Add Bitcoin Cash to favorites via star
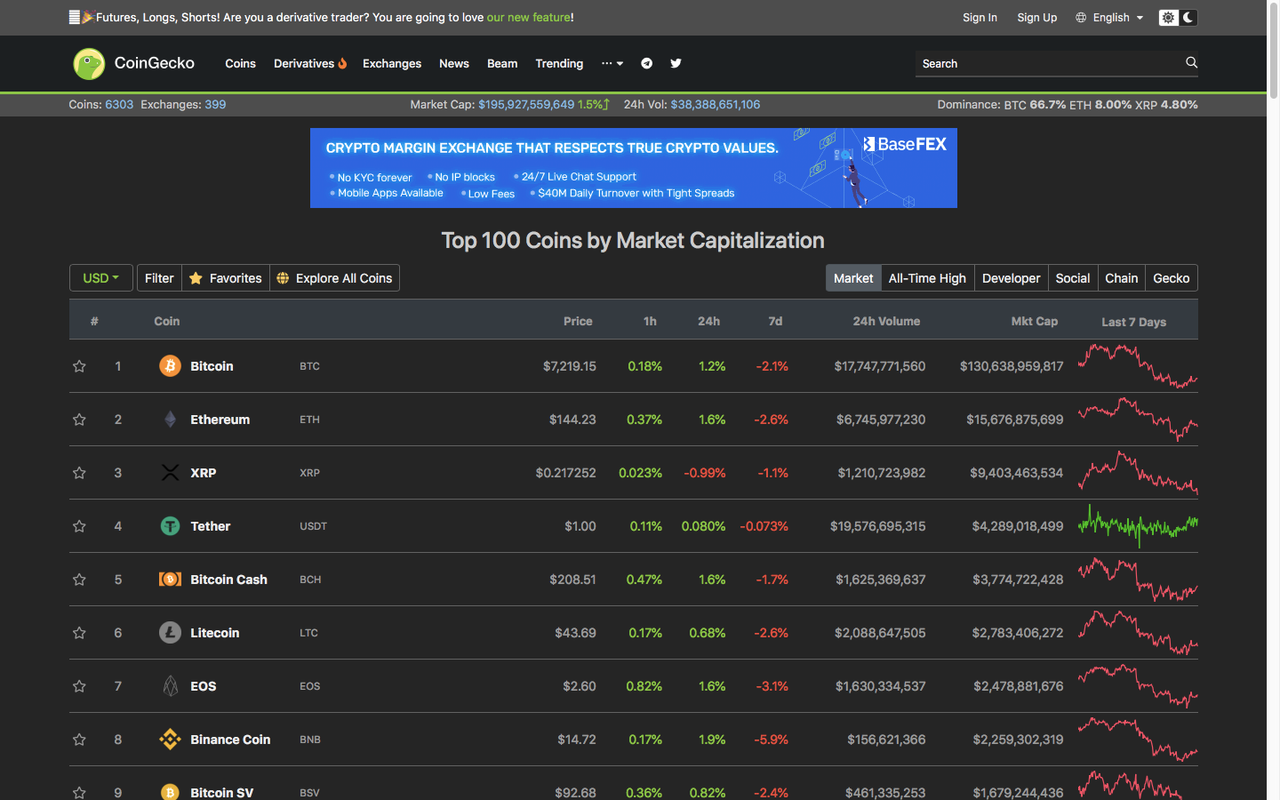 click(79, 579)
